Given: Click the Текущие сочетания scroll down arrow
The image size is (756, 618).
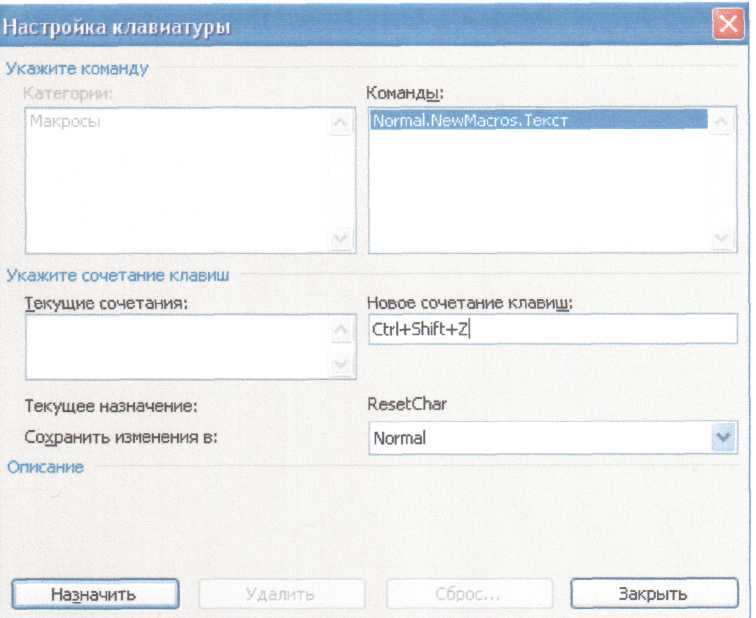Looking at the screenshot, I should 341,363.
